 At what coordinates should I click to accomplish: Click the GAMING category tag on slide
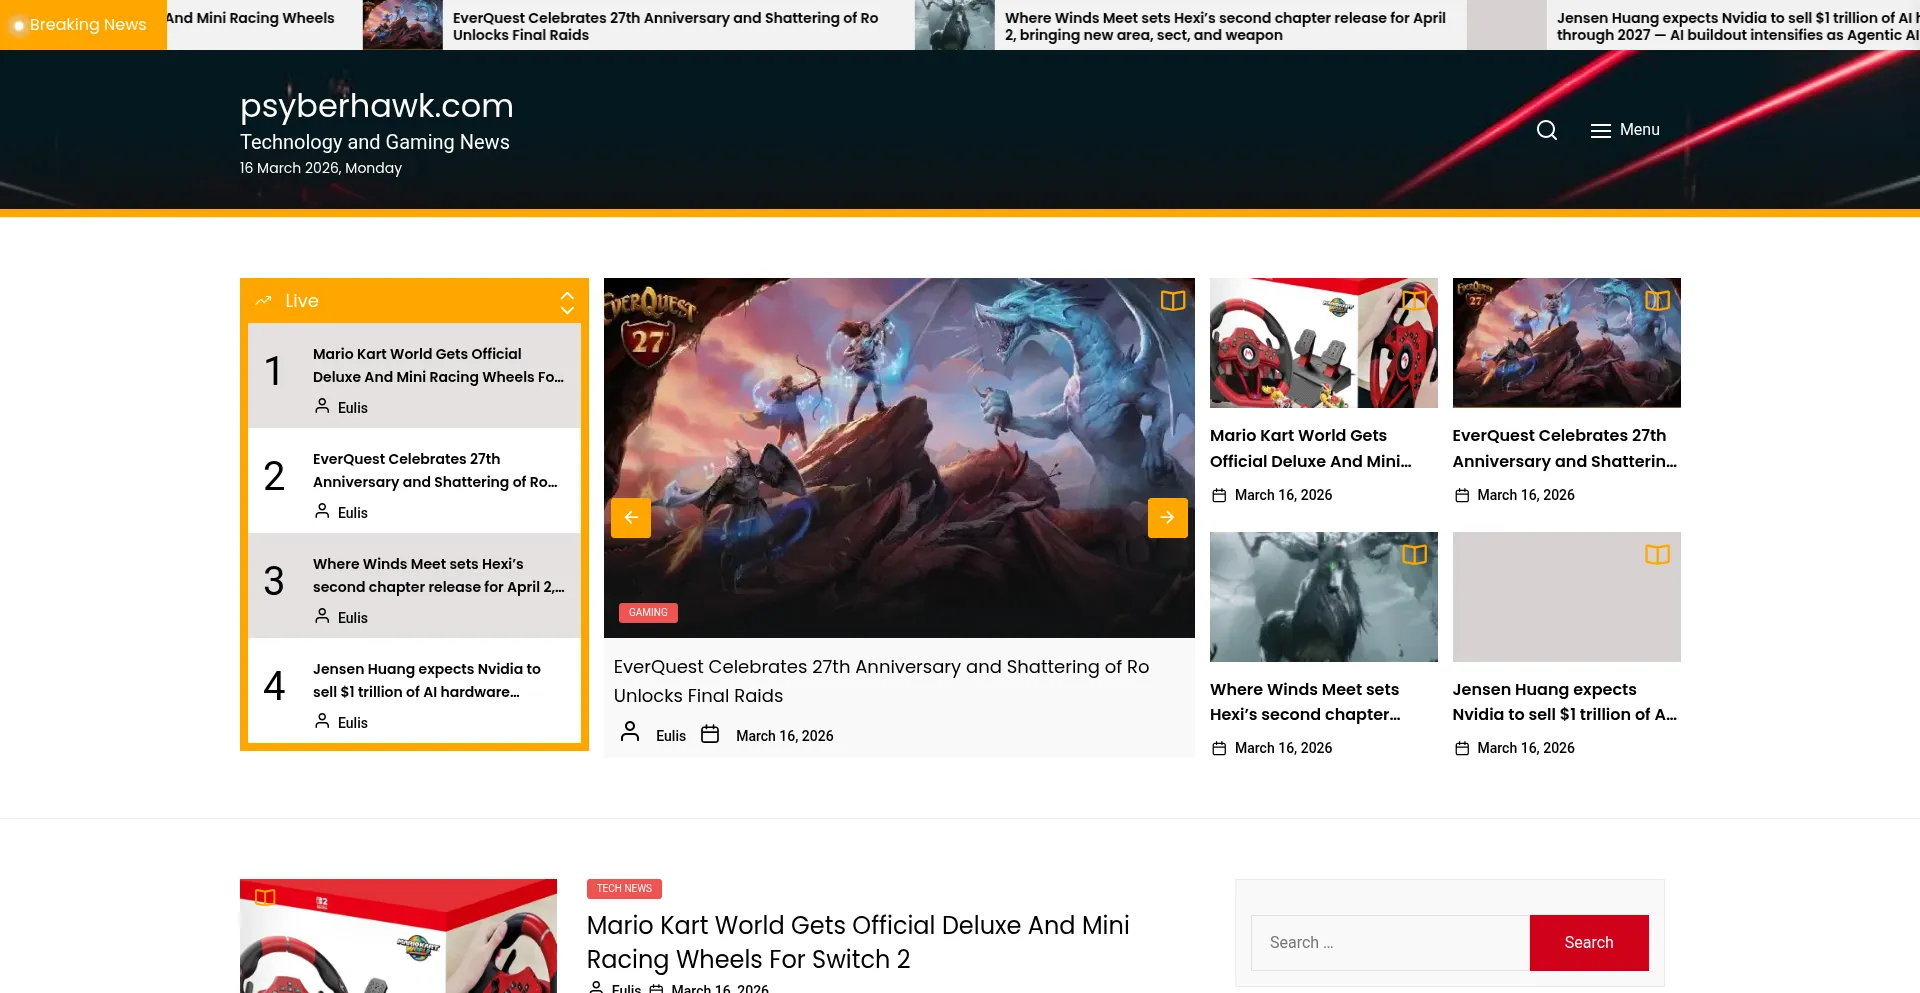[x=648, y=613]
